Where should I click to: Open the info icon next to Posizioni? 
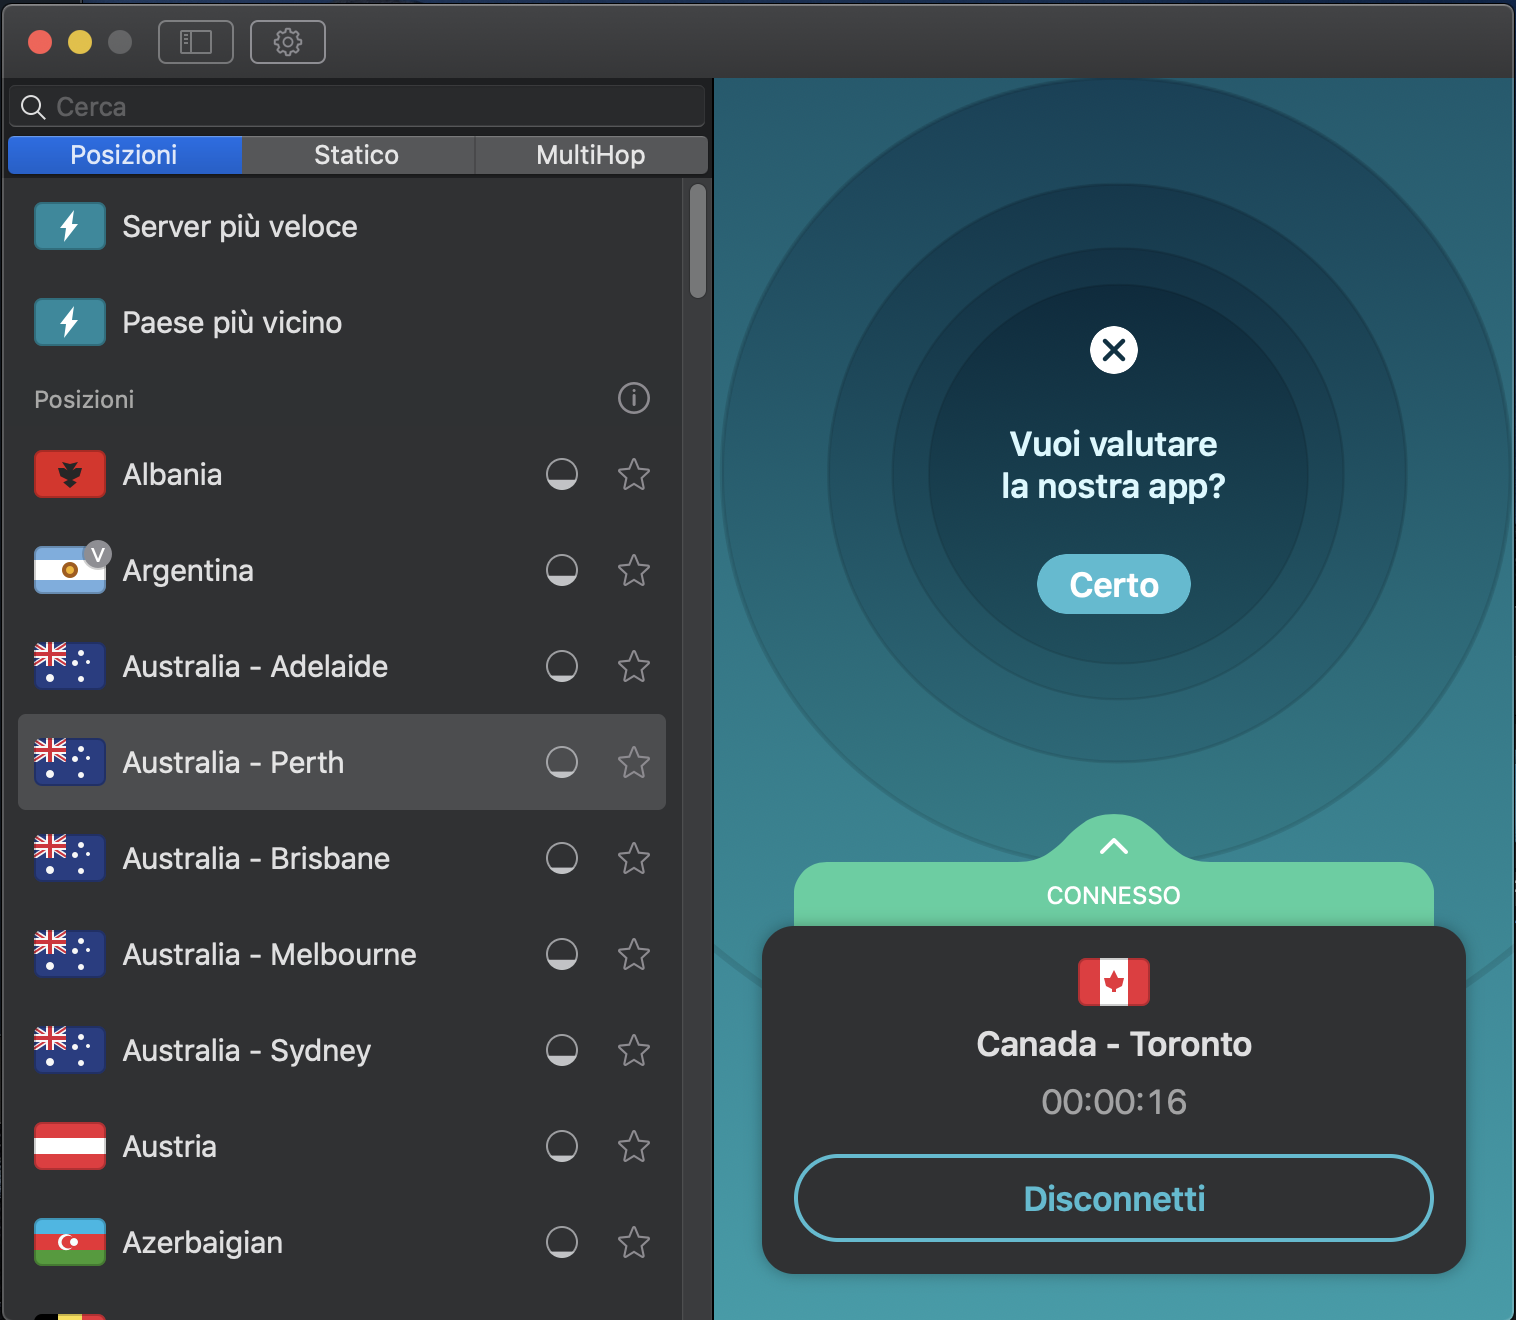[633, 398]
